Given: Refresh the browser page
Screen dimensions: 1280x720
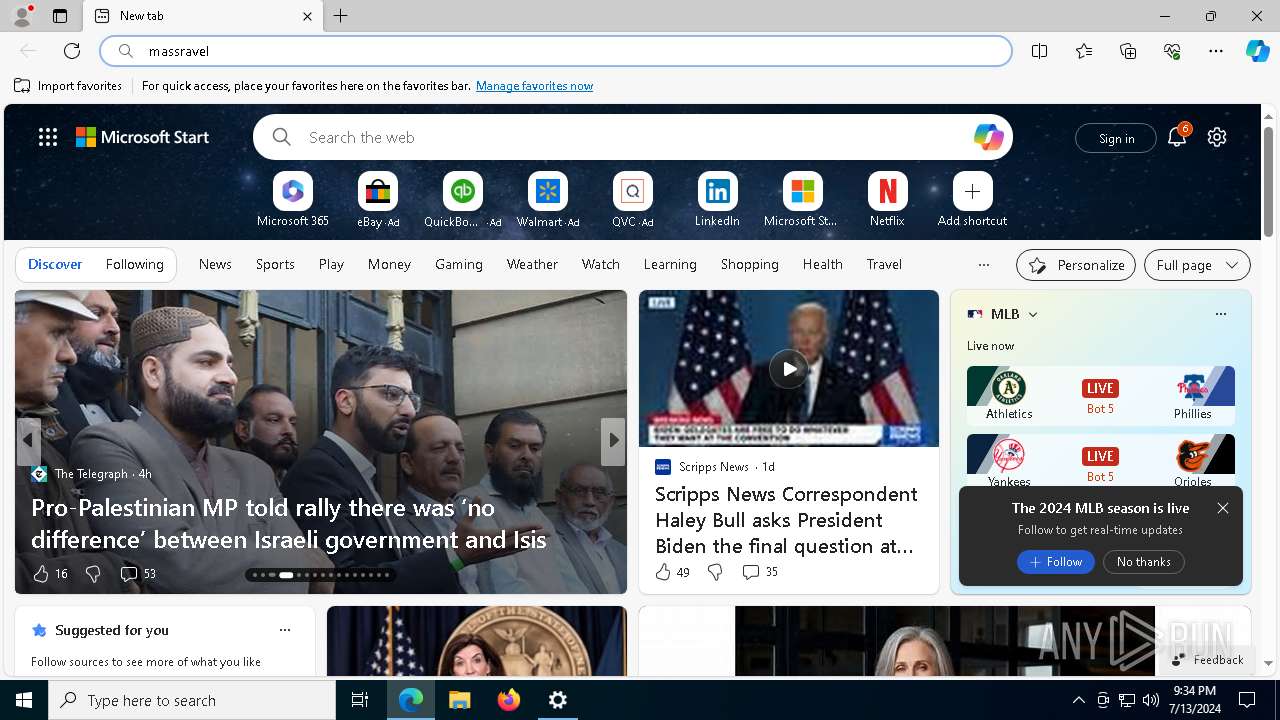Looking at the screenshot, I should [x=72, y=51].
